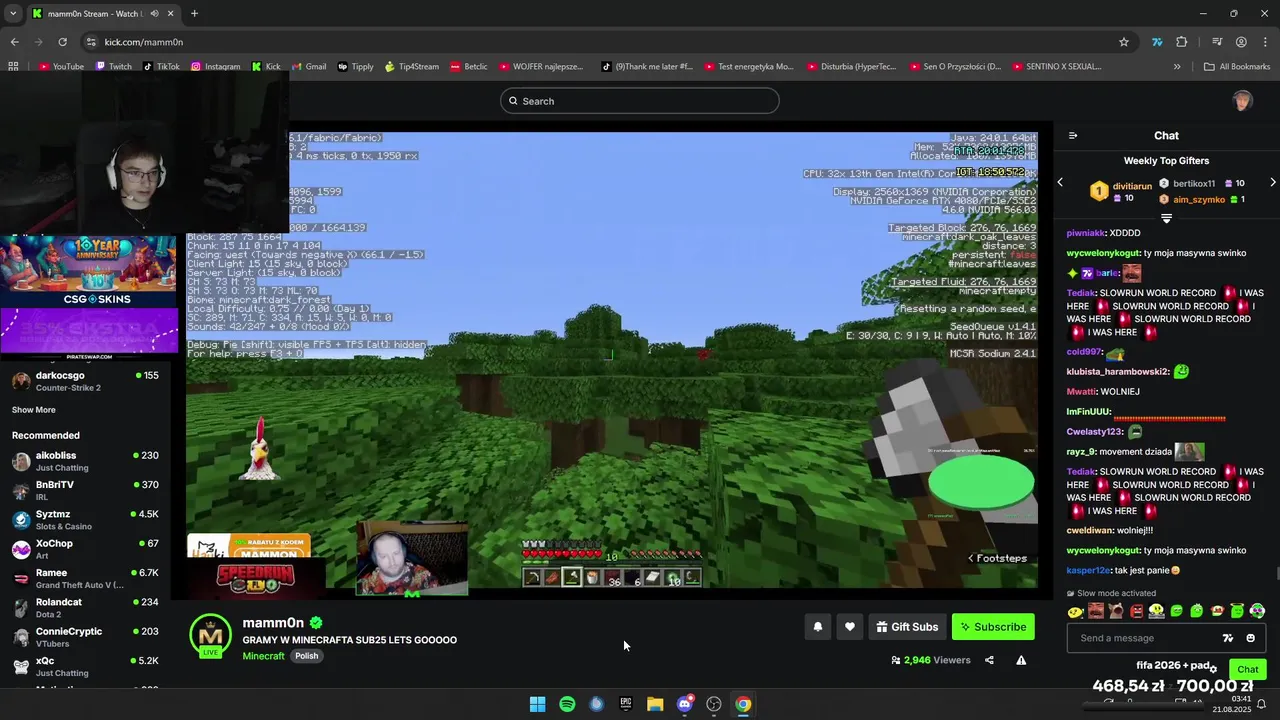Open Betclic bookmark
The height and width of the screenshot is (720, 1280).
pos(469,66)
